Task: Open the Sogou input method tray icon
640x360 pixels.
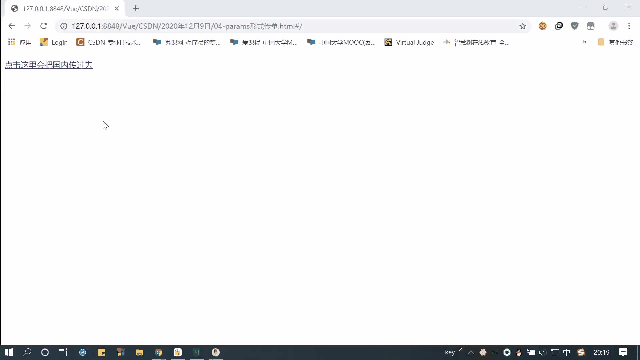Action: tap(581, 352)
